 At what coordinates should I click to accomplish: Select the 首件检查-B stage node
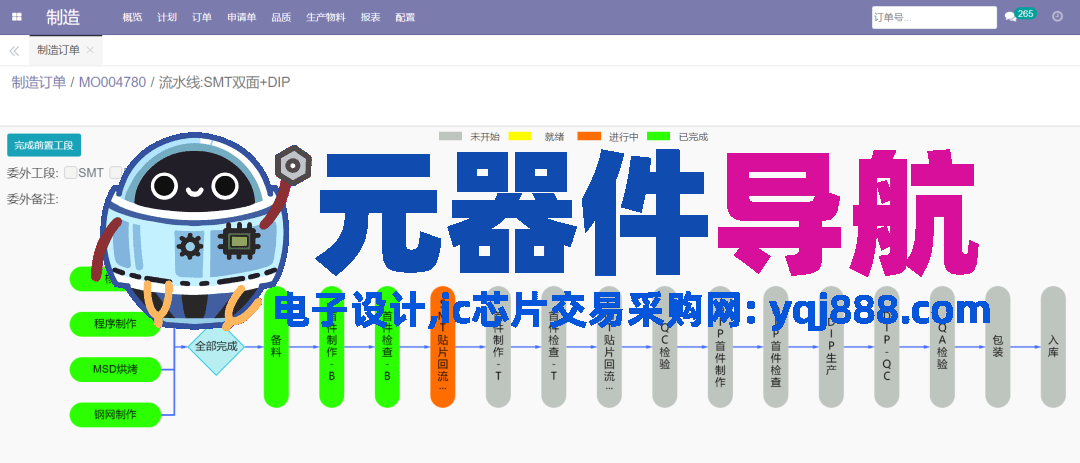tap(387, 347)
